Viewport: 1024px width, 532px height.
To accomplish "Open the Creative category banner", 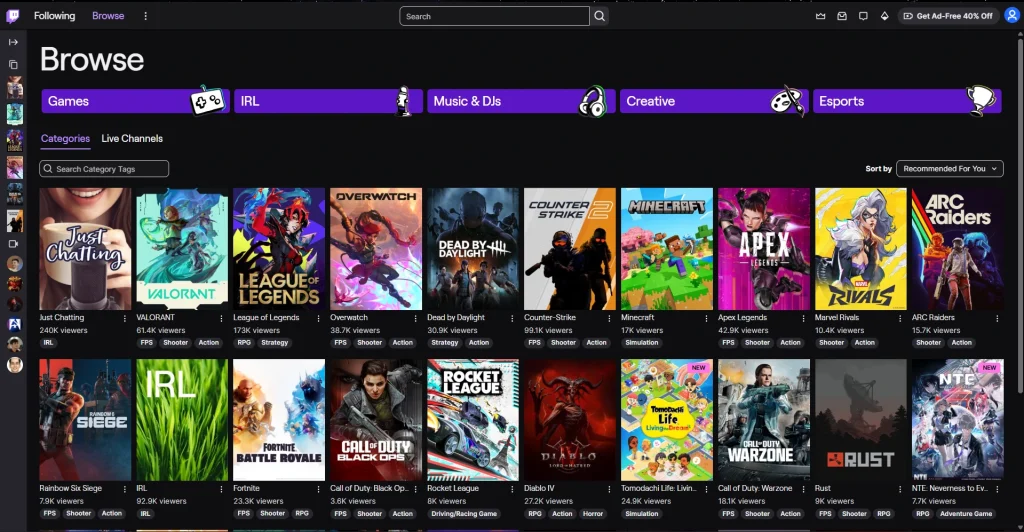I will click(x=714, y=101).
